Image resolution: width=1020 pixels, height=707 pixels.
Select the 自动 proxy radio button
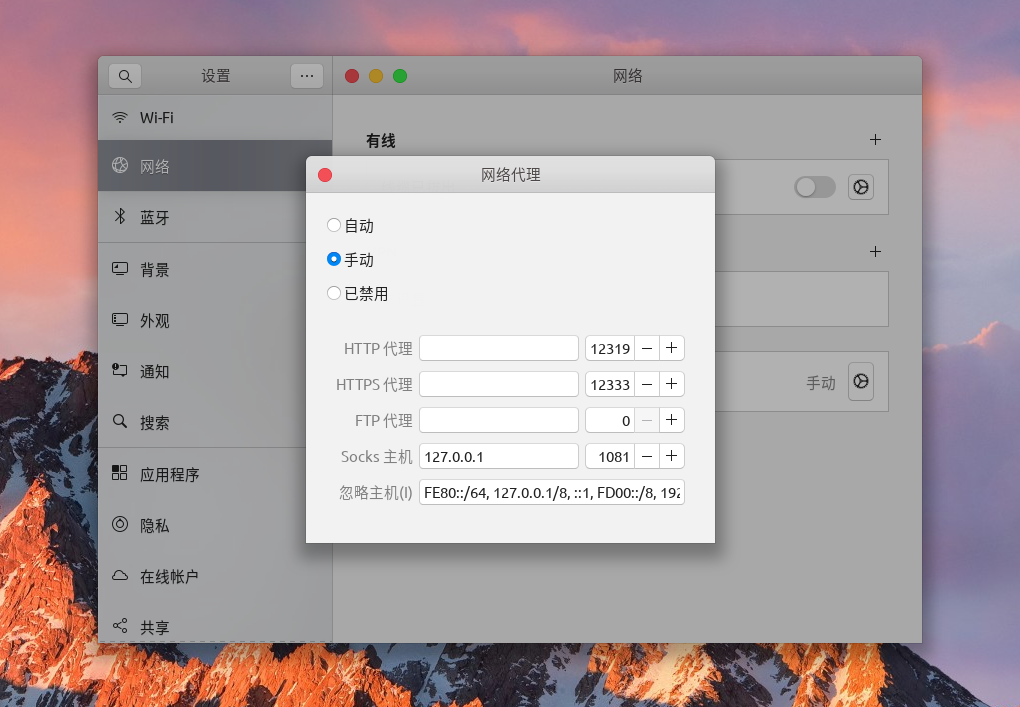pos(333,225)
